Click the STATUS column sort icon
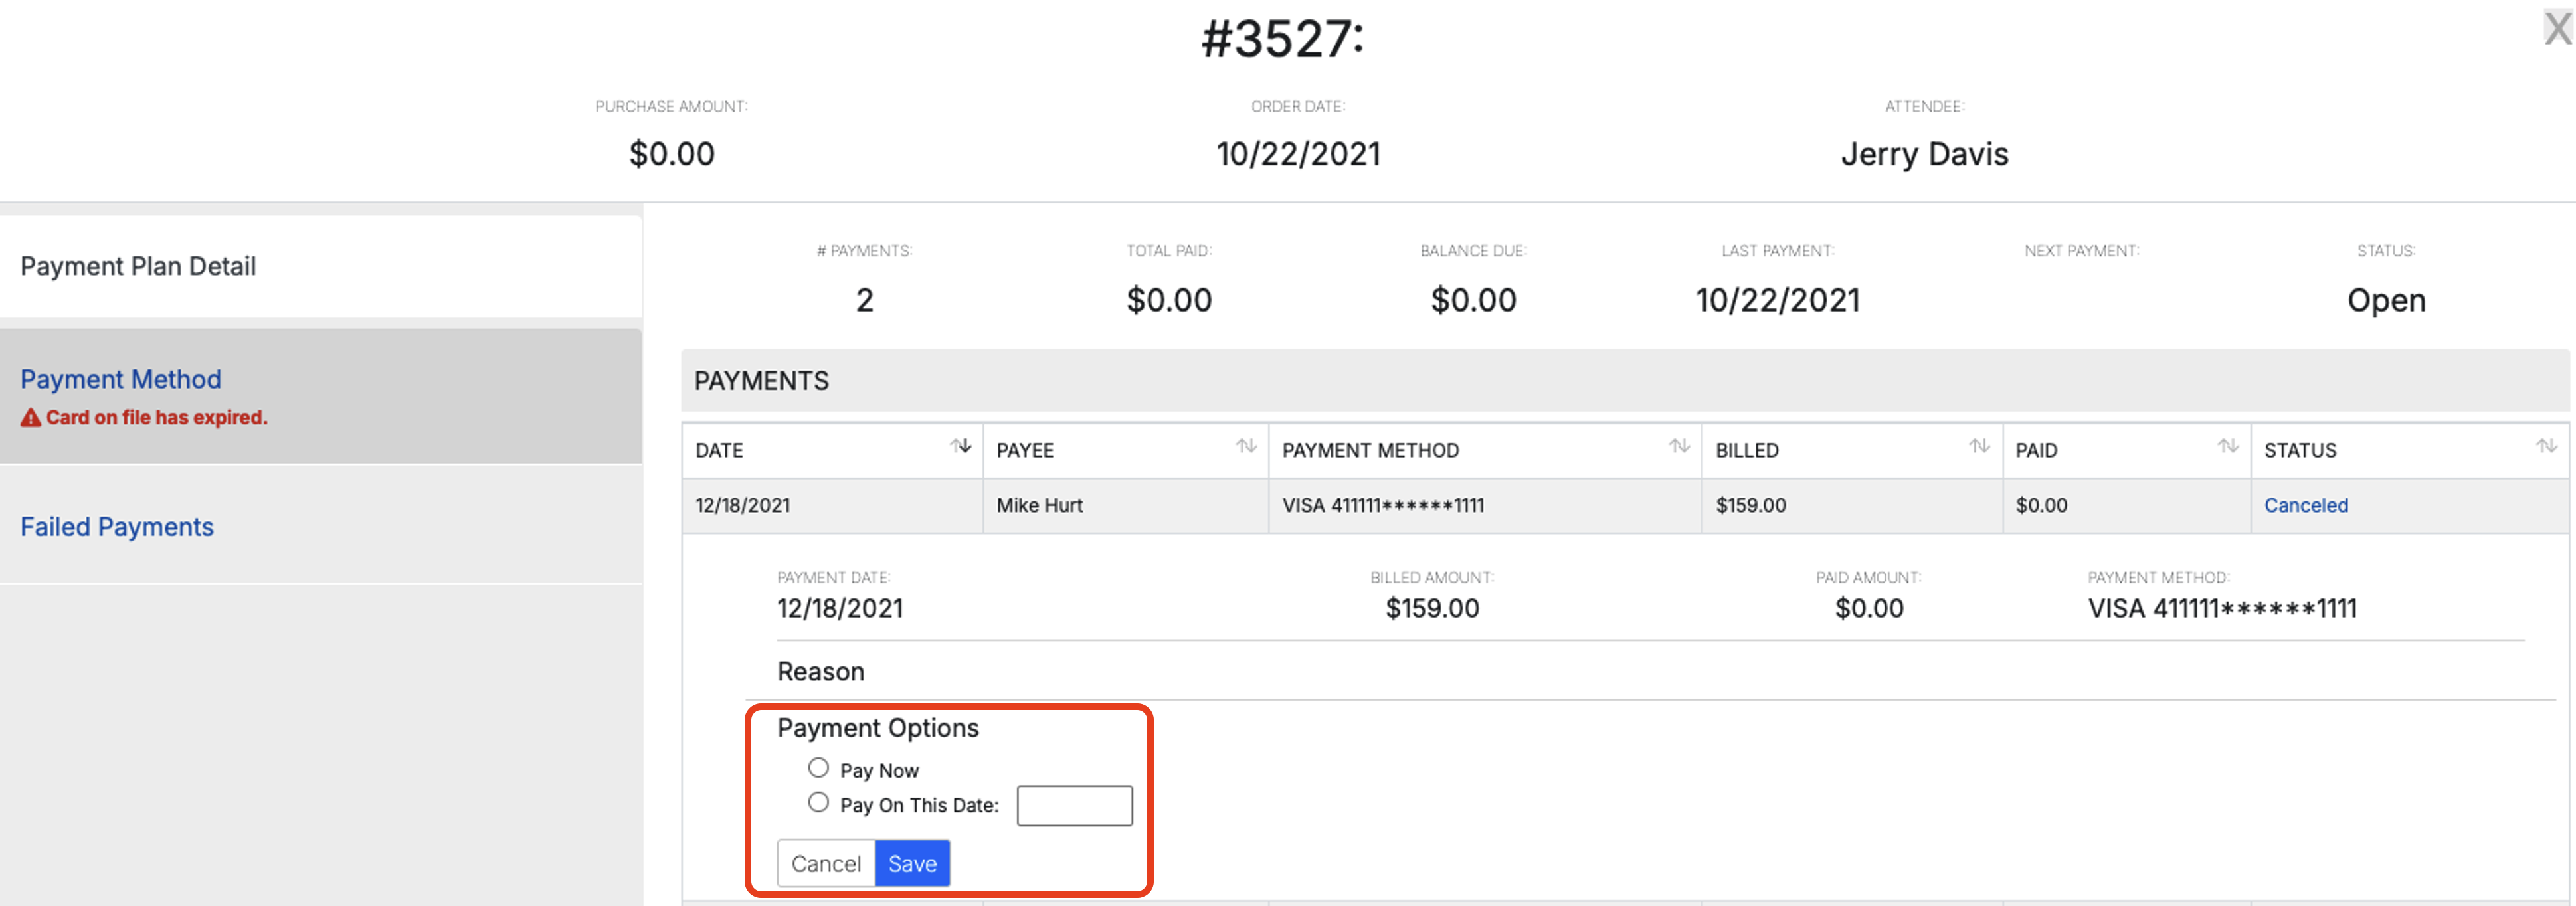2576x906 pixels. tap(2546, 446)
